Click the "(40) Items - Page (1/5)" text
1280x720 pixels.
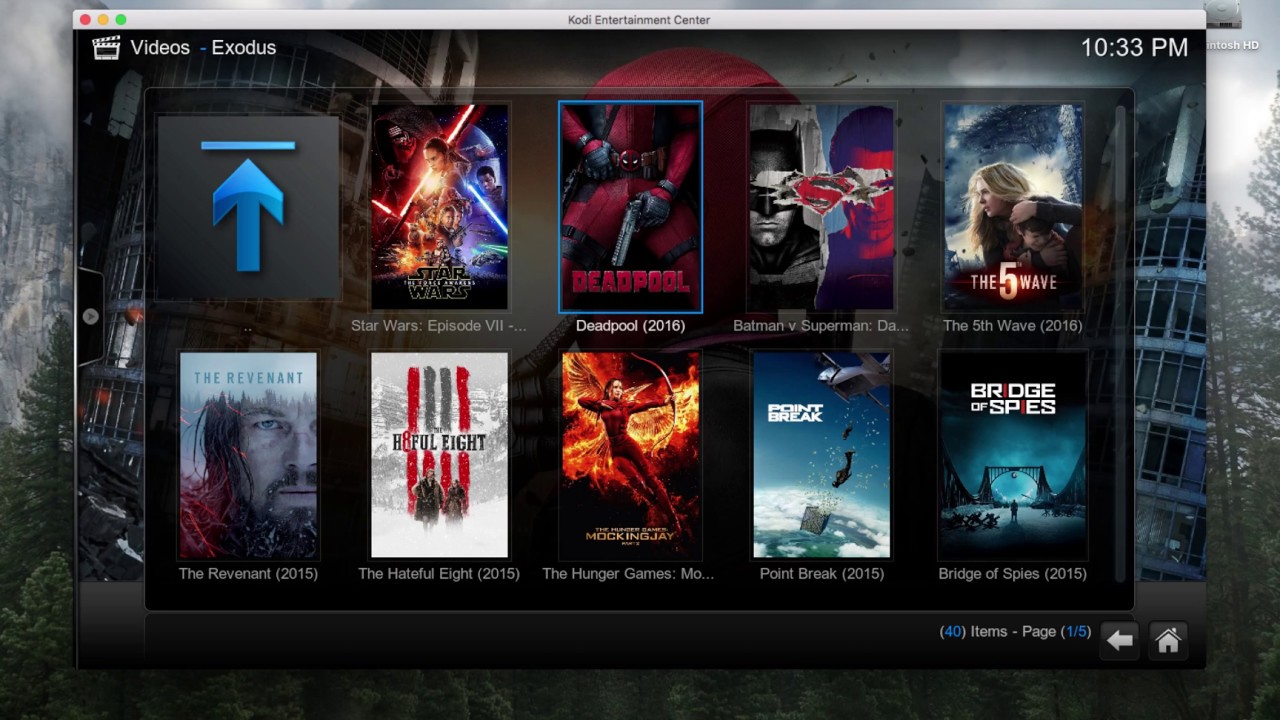(x=1015, y=632)
